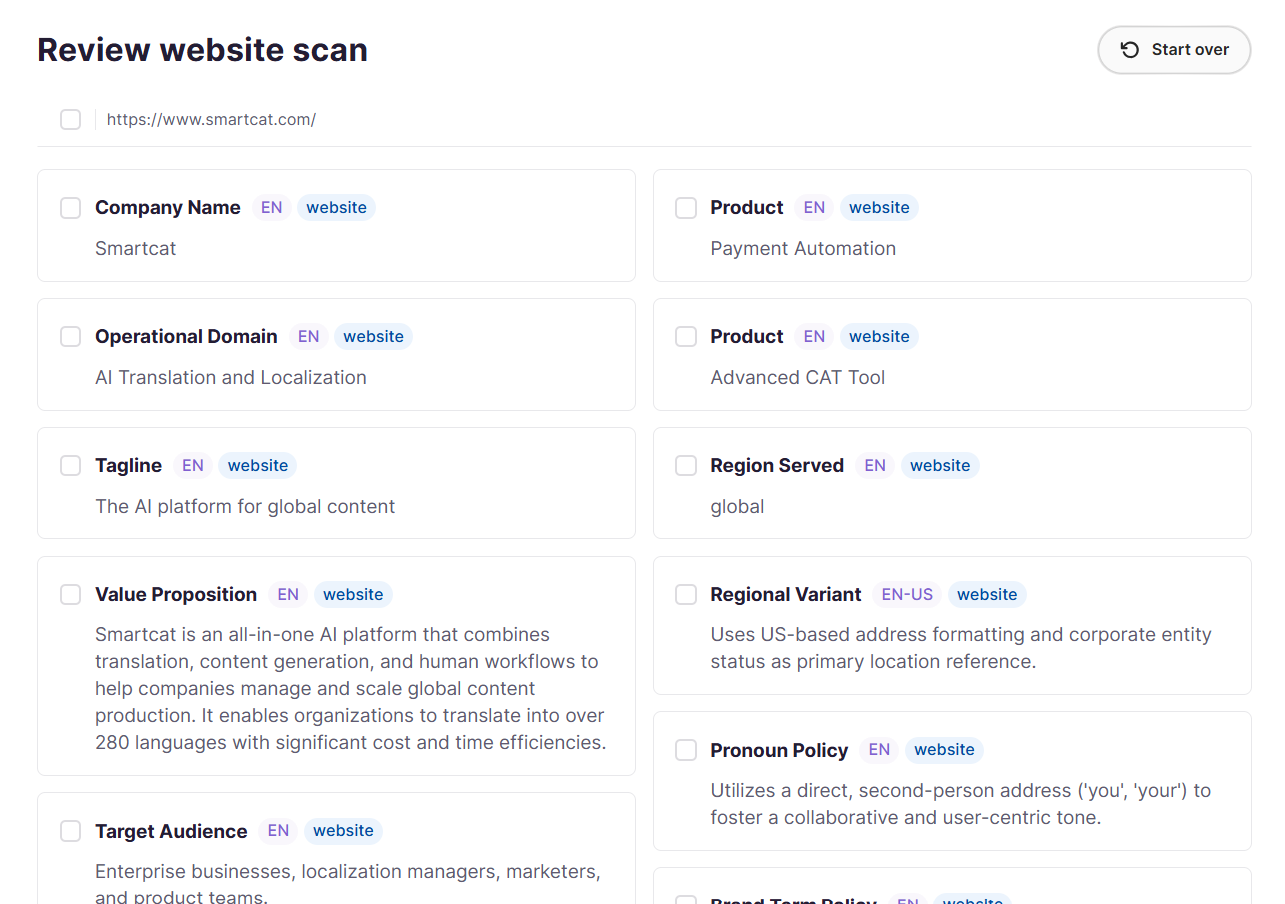Select the Smartcat value under Company Name
Screen dimensions: 1285x904
tap(136, 248)
